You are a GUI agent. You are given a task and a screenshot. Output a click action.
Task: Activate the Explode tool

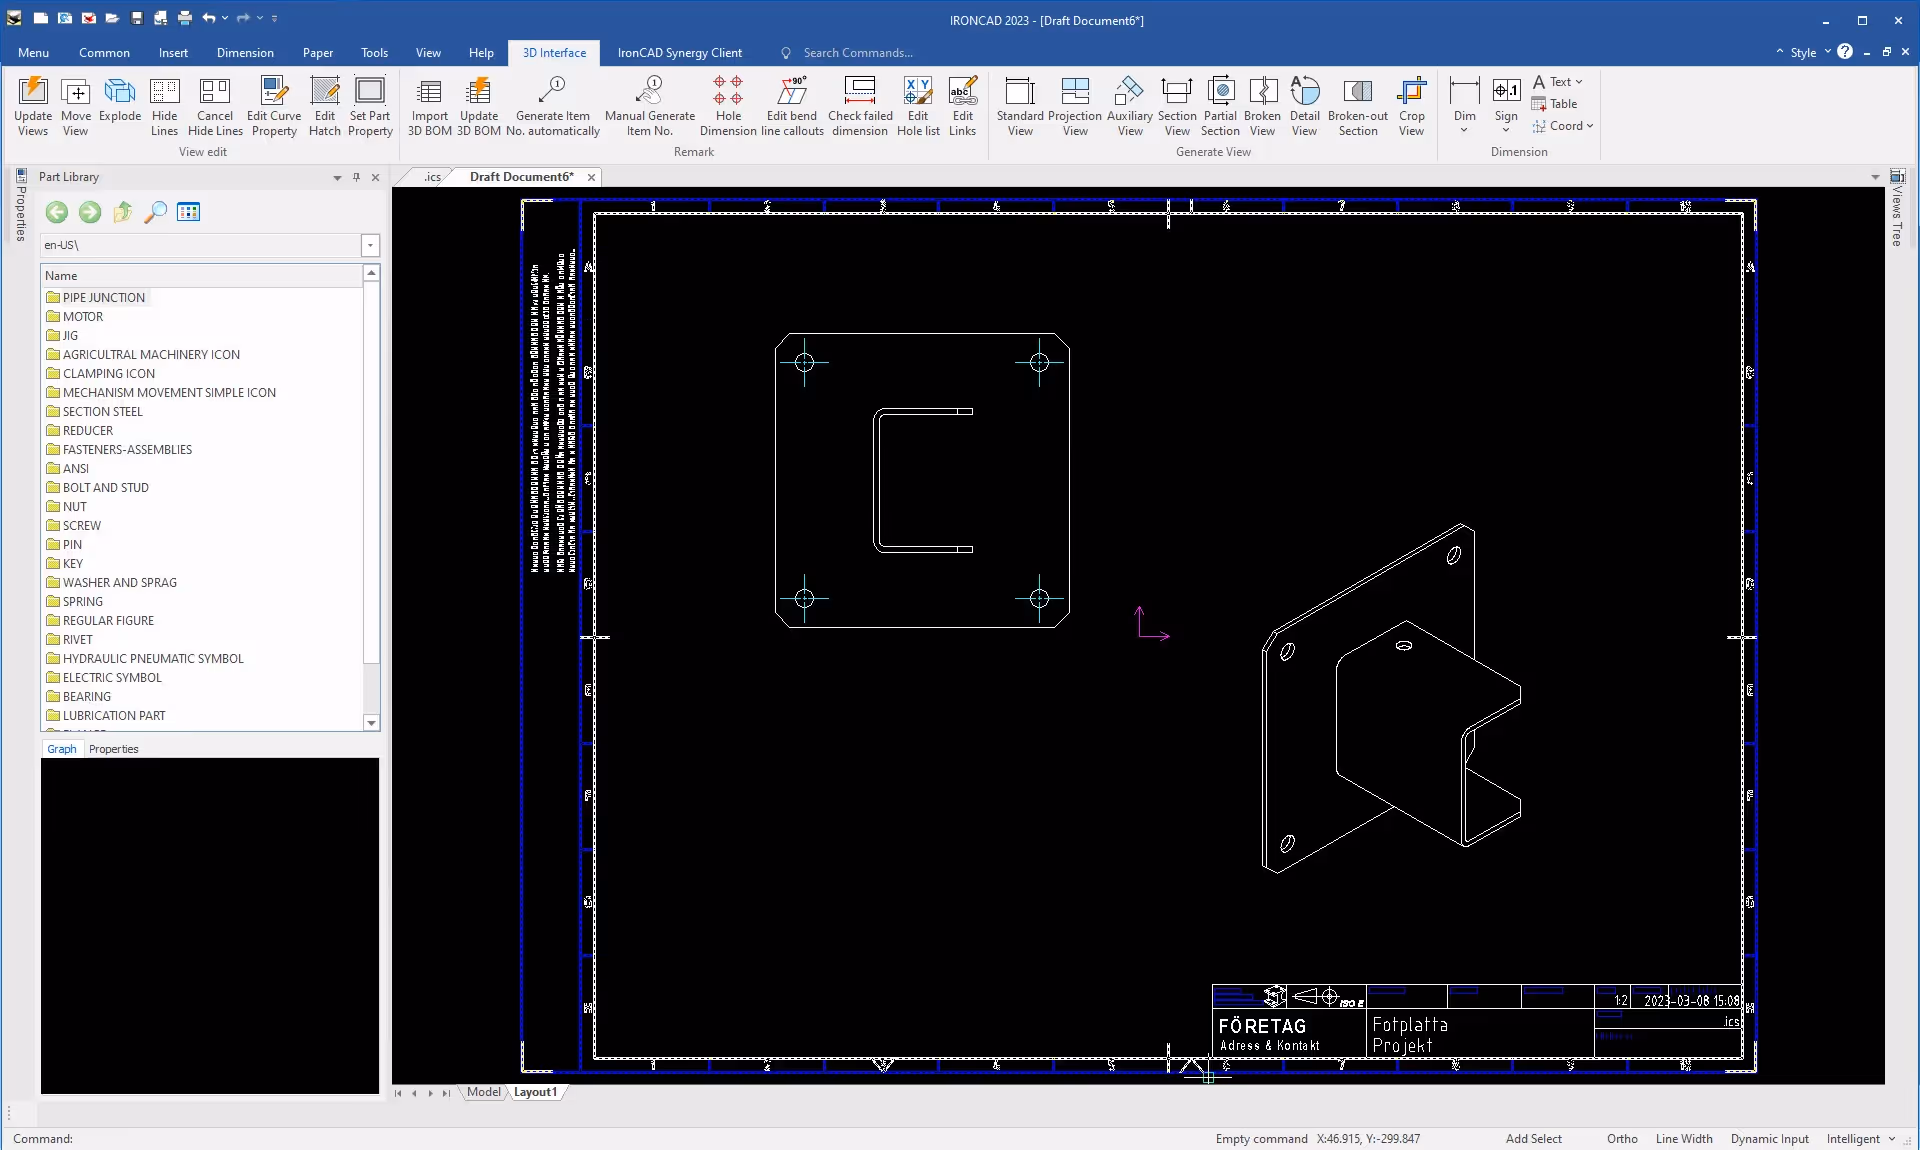[119, 105]
